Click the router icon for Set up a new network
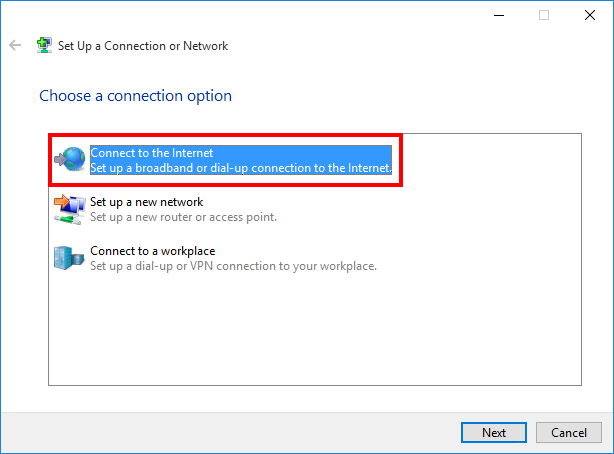614x454 pixels. tap(68, 209)
